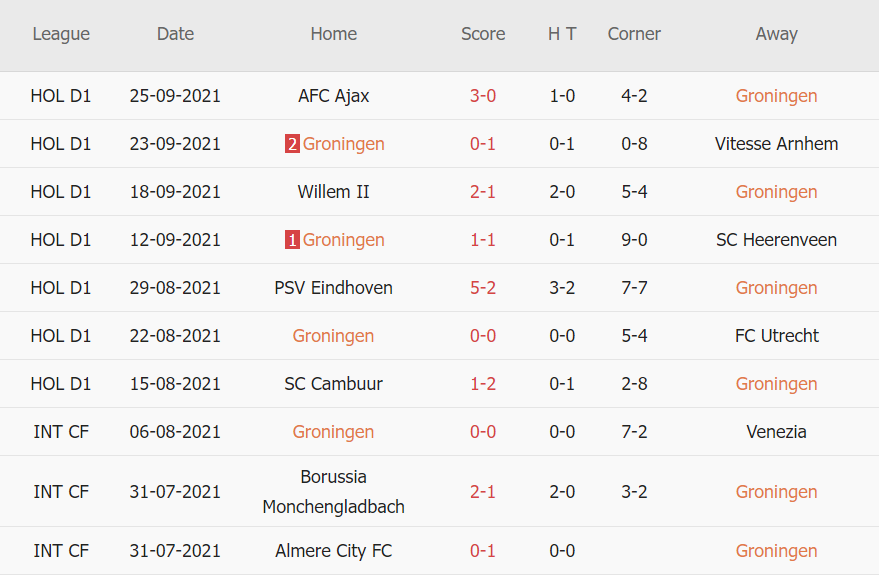
Task: Click the 1-2 score in SC Cambuur row
Action: tap(483, 384)
